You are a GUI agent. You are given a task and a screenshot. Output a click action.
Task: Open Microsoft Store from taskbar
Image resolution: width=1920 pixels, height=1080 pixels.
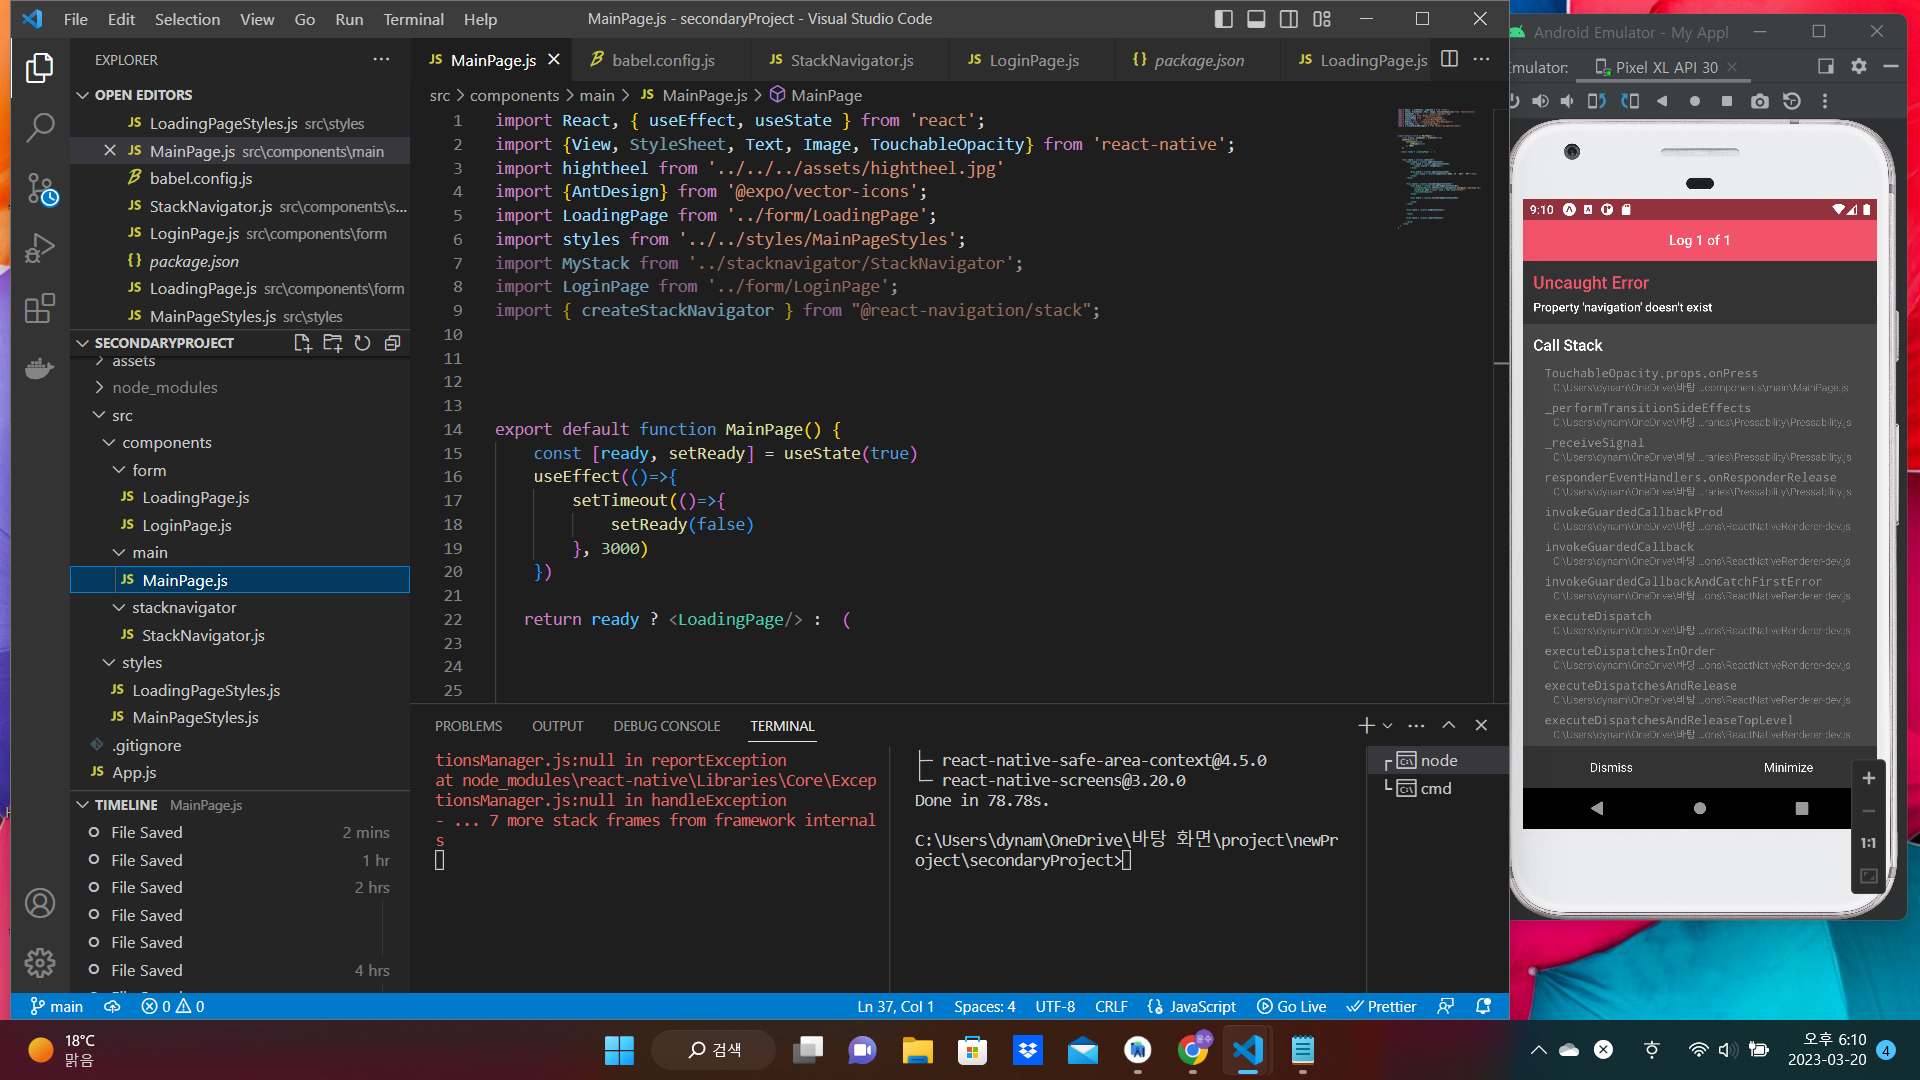point(972,1050)
